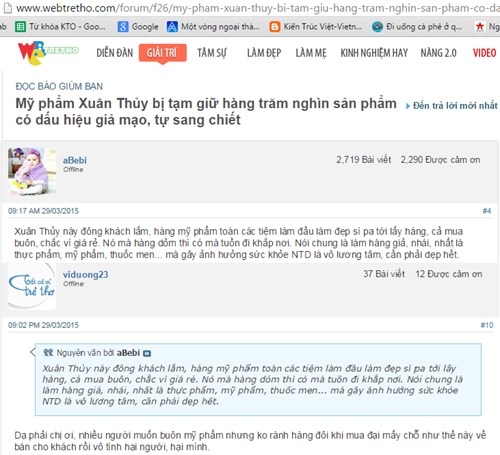
Task: Open the DIỄN ĐÀN menu
Action: pyautogui.click(x=115, y=53)
